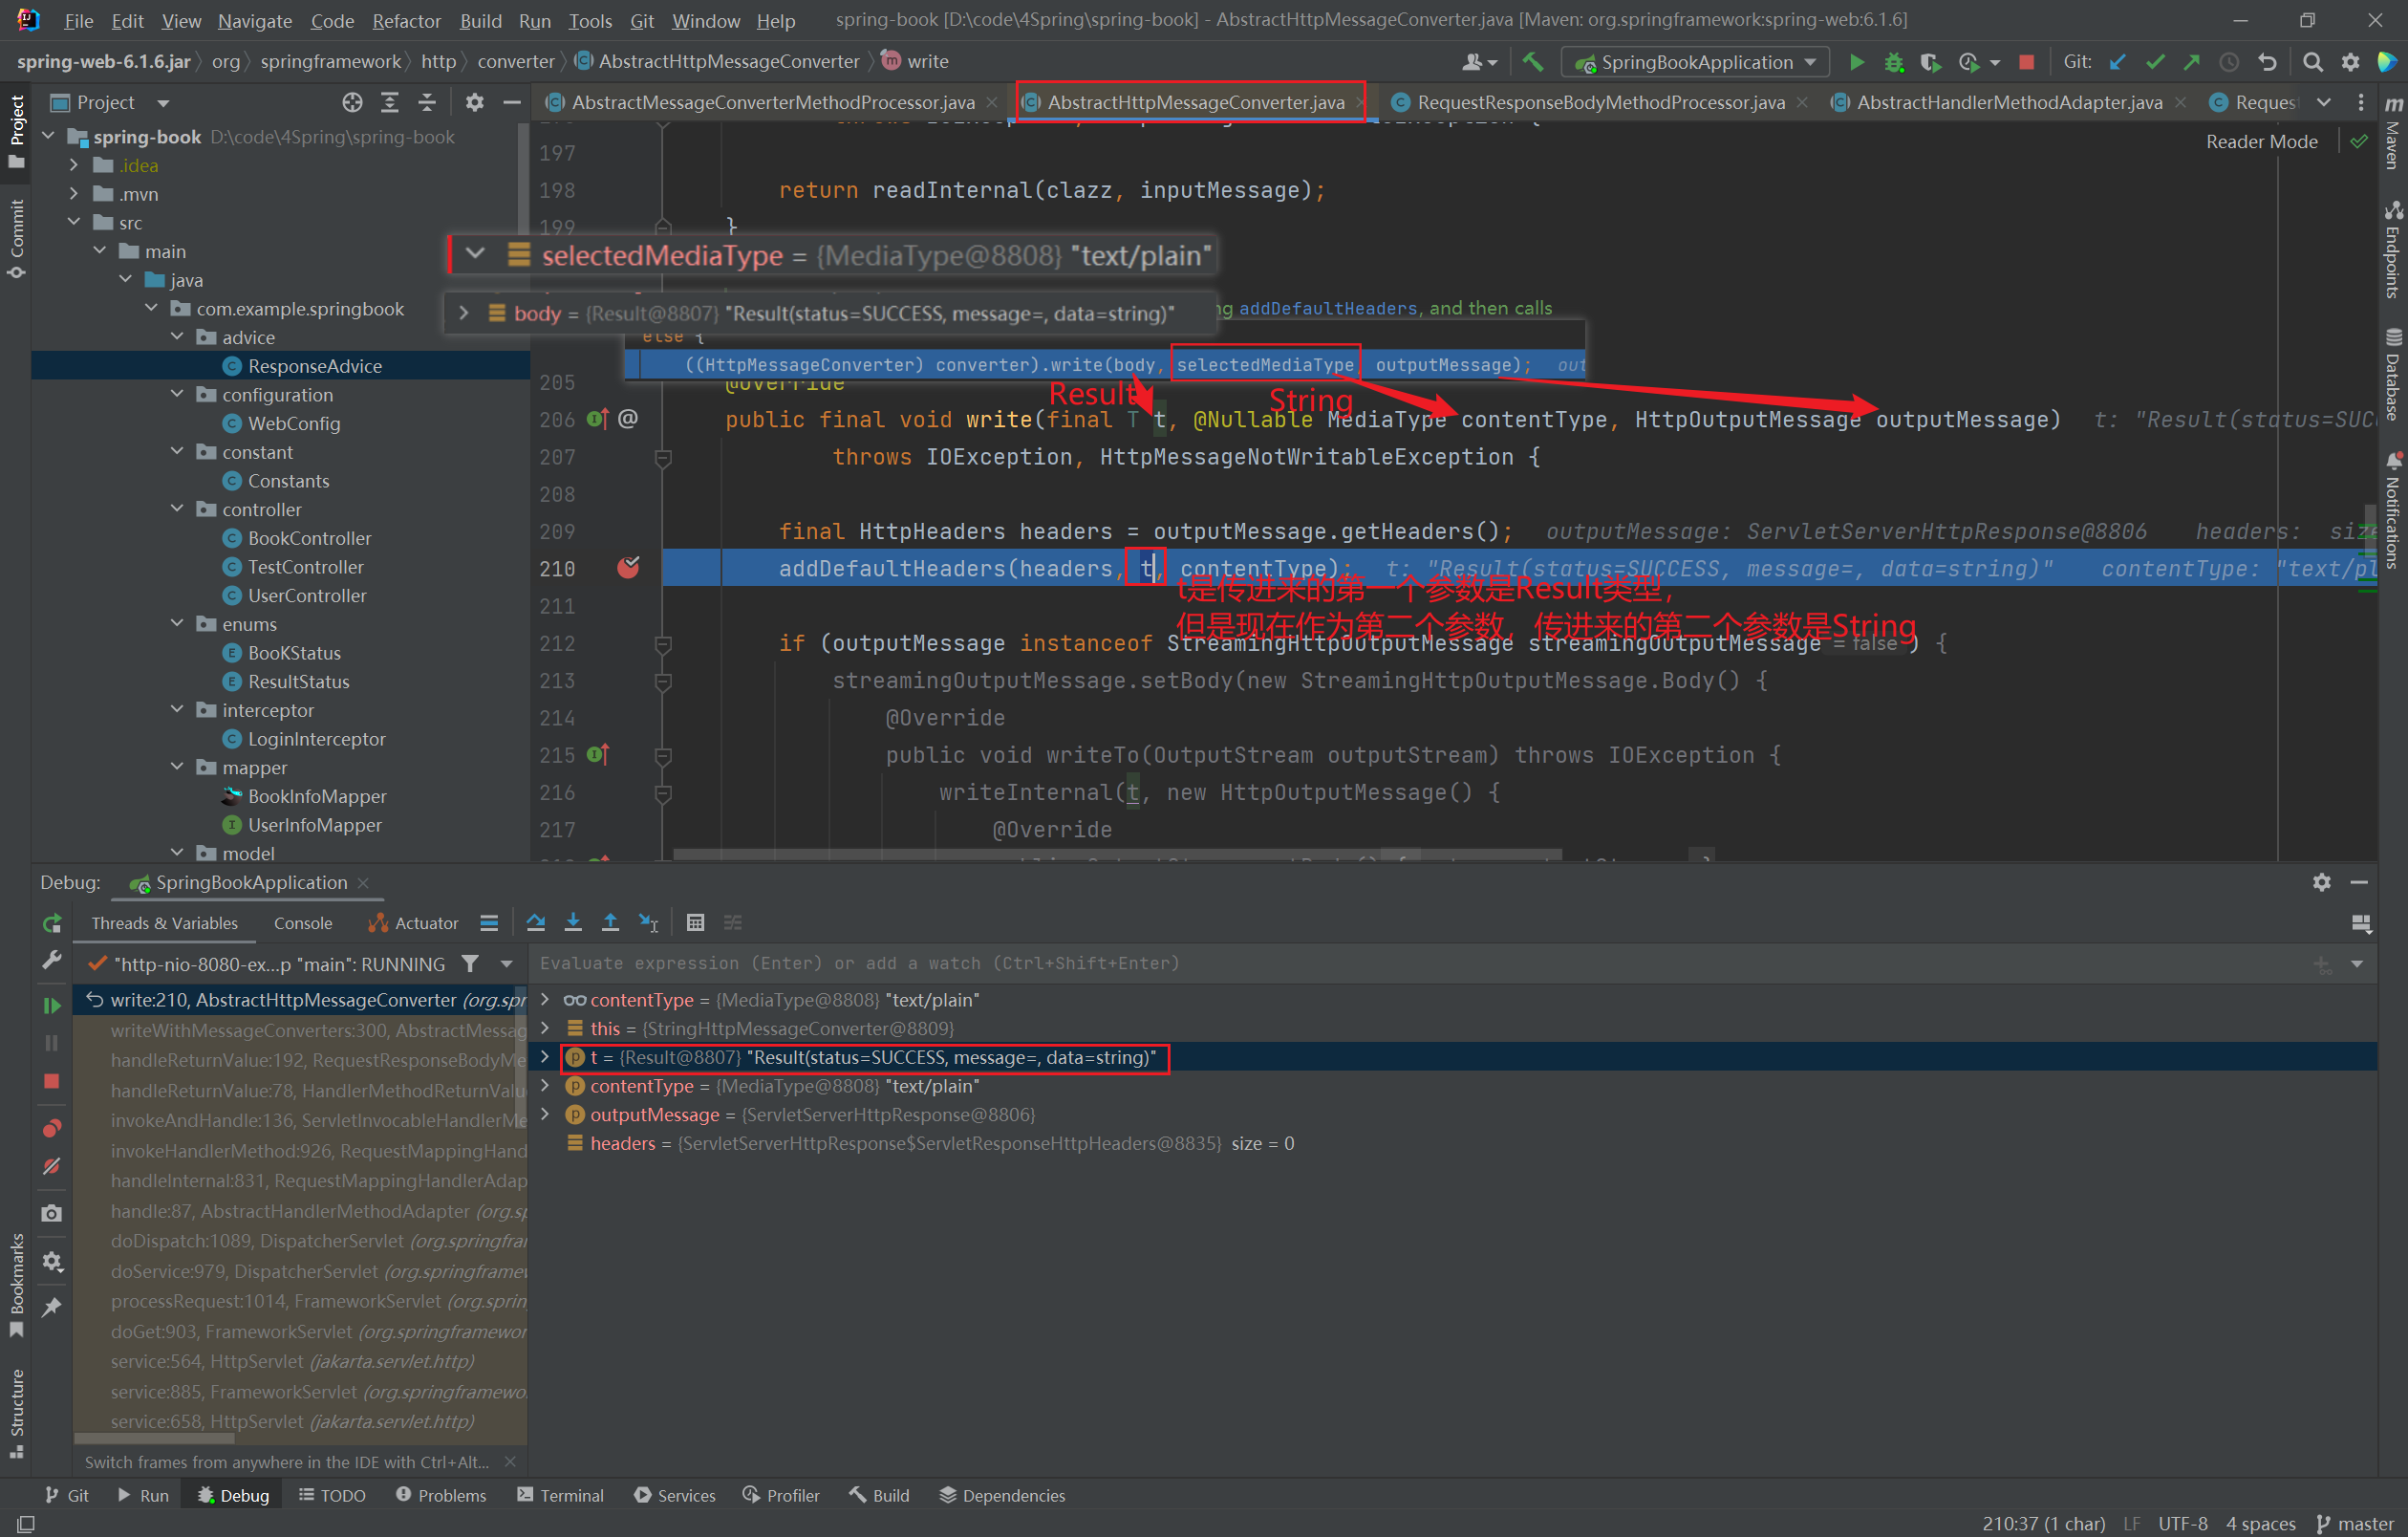
Task: Expand the .mvn folder
Action: (74, 194)
